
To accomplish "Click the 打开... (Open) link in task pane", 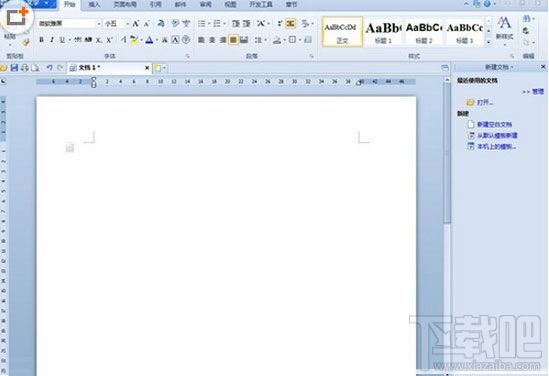I will coord(485,102).
